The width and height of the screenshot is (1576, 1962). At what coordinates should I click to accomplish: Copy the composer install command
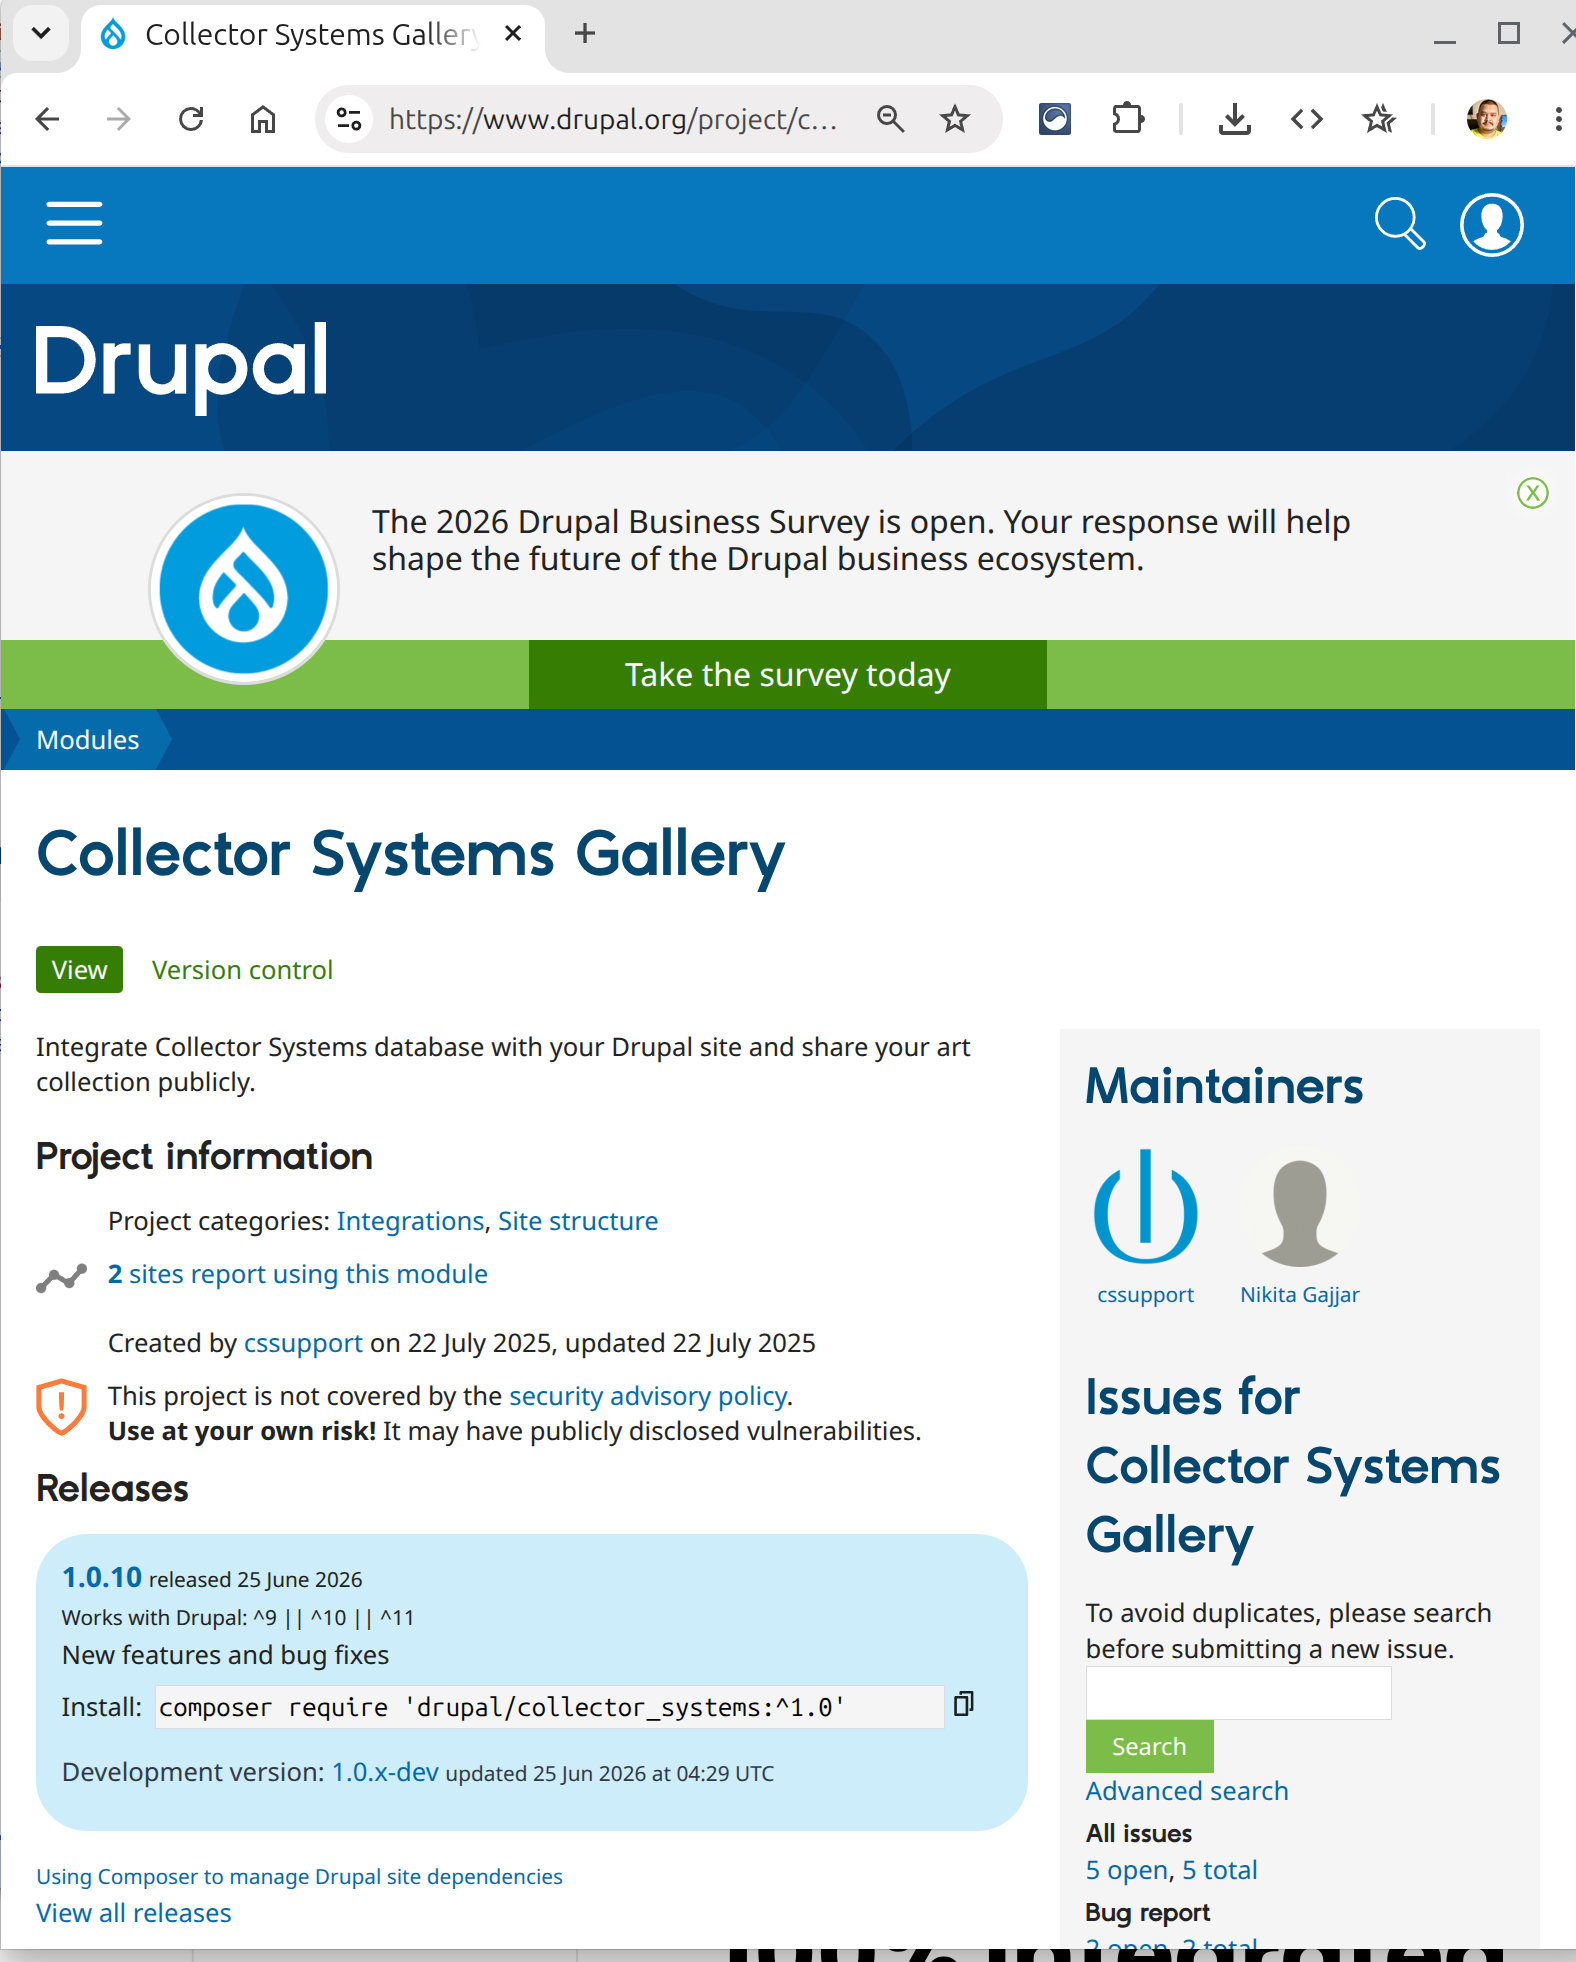963,1704
